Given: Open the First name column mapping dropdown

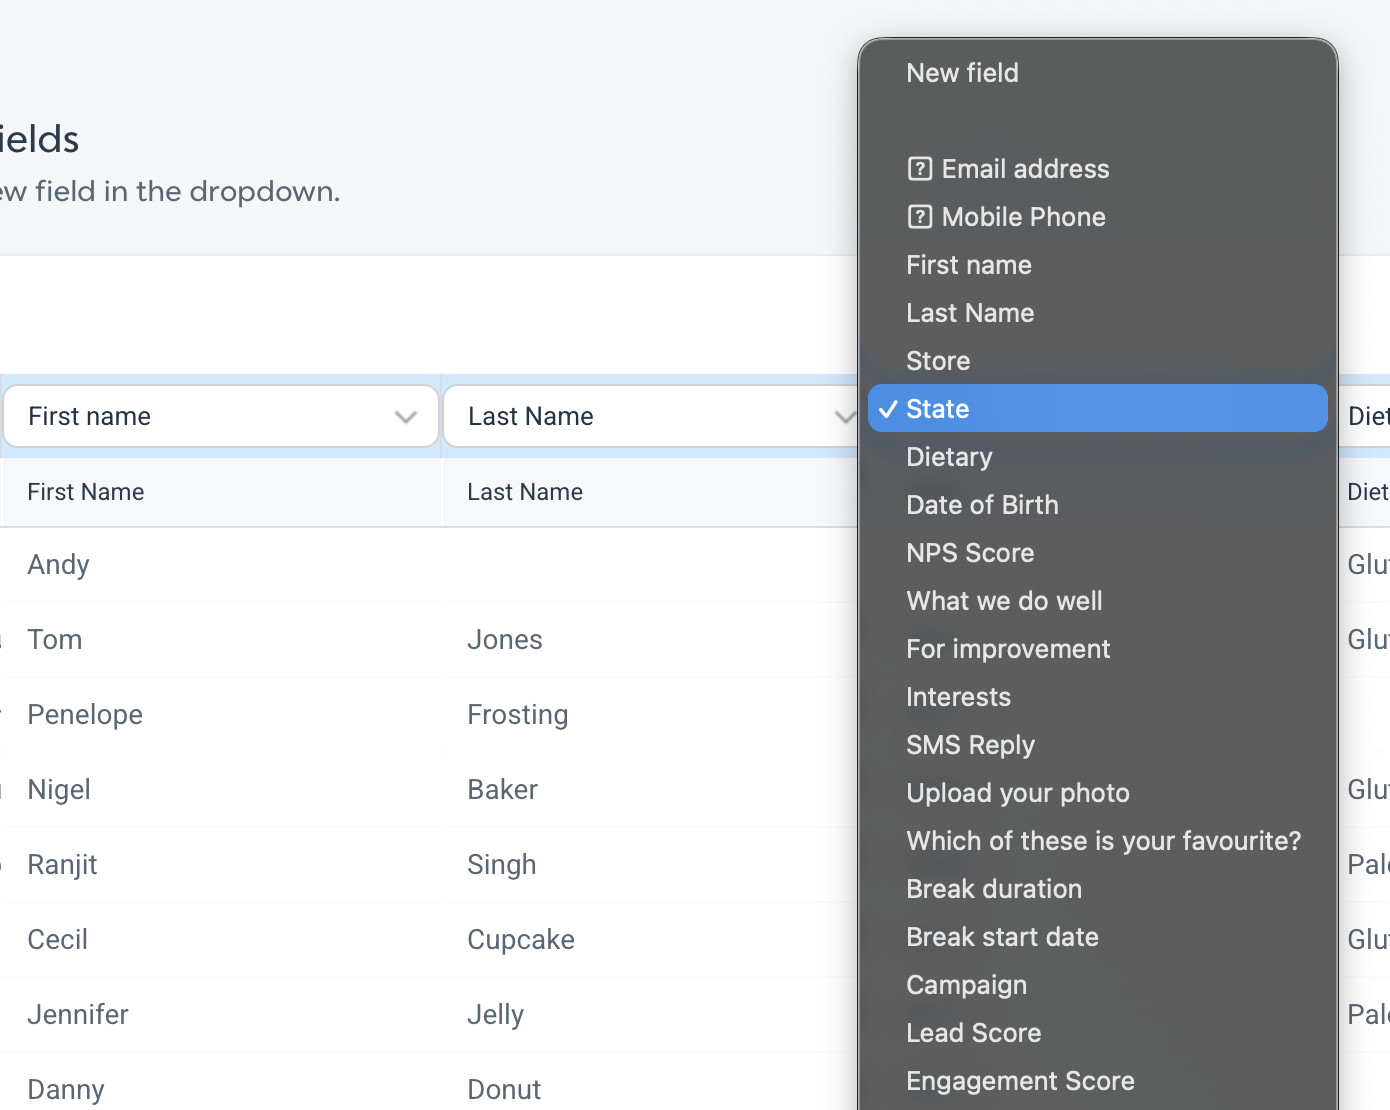Looking at the screenshot, I should click(221, 416).
